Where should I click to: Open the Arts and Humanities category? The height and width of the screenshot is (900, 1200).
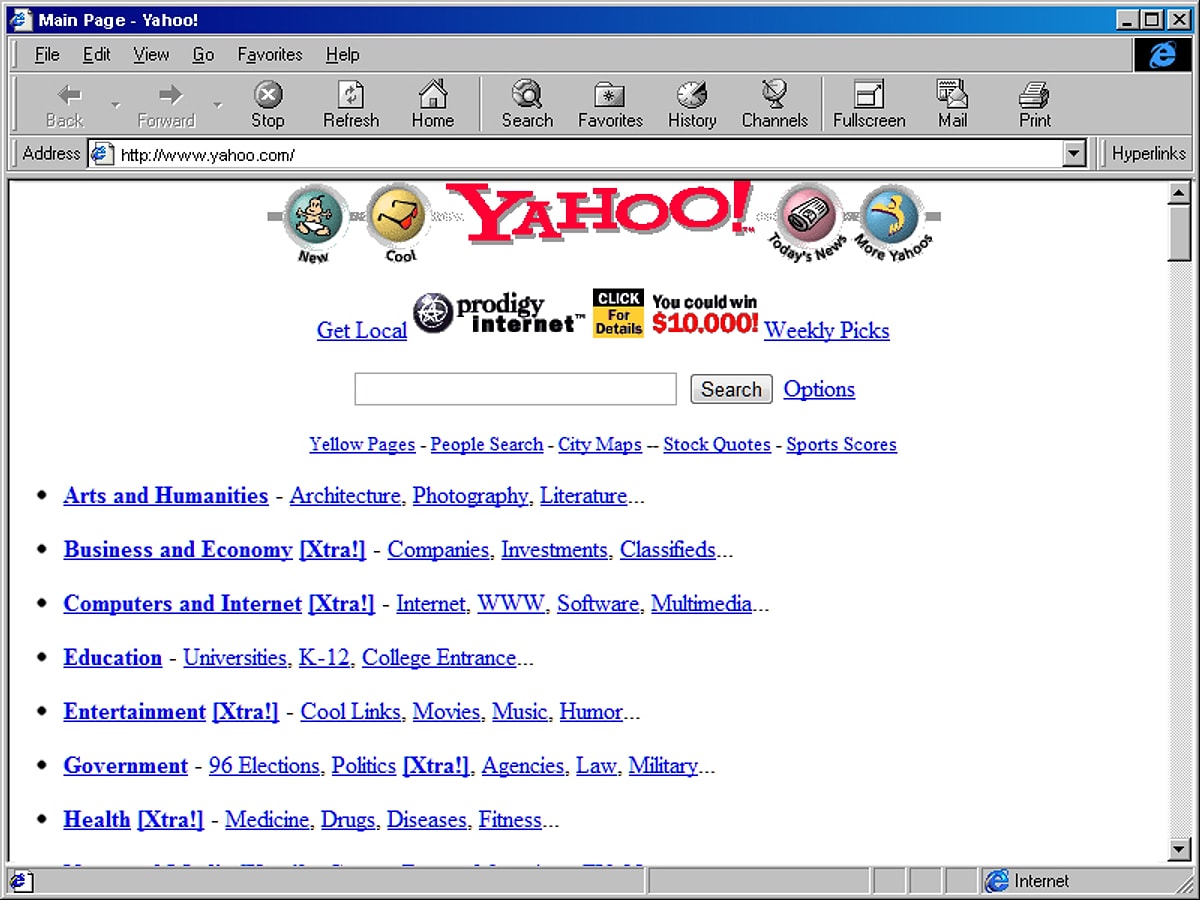pyautogui.click(x=166, y=496)
